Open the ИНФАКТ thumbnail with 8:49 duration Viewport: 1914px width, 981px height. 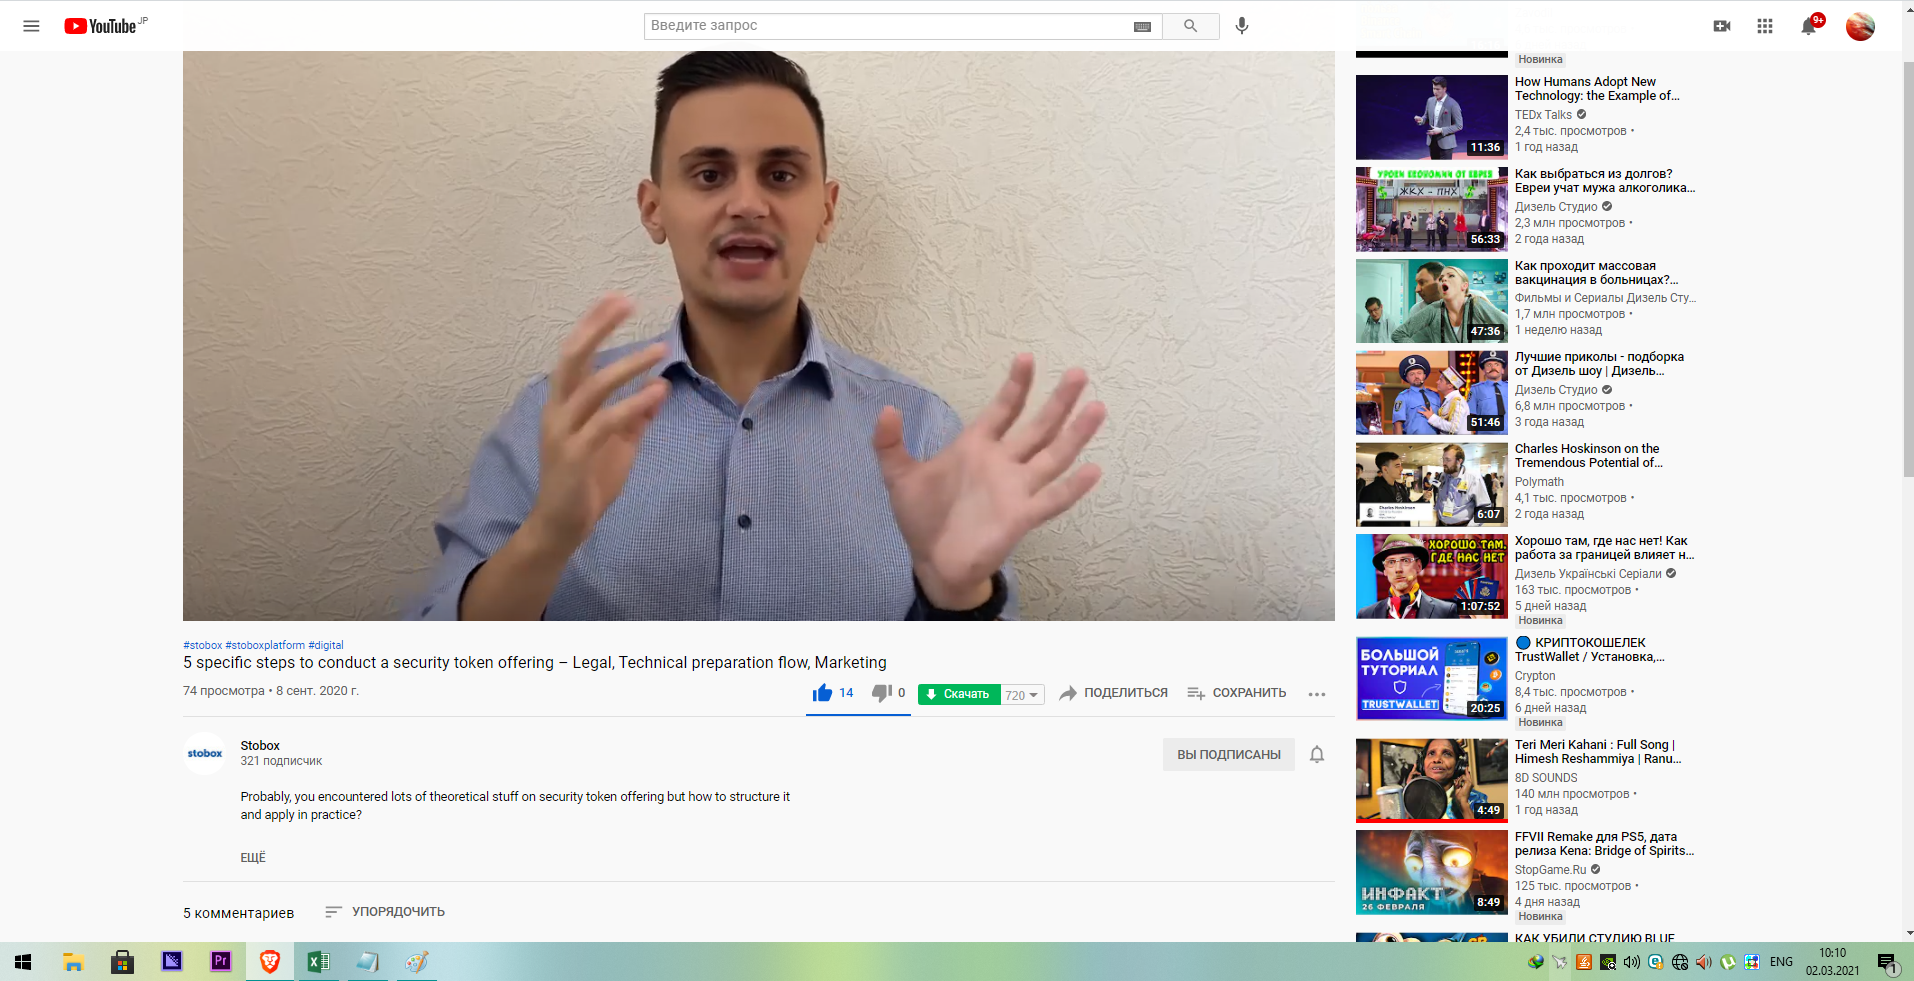tap(1432, 873)
